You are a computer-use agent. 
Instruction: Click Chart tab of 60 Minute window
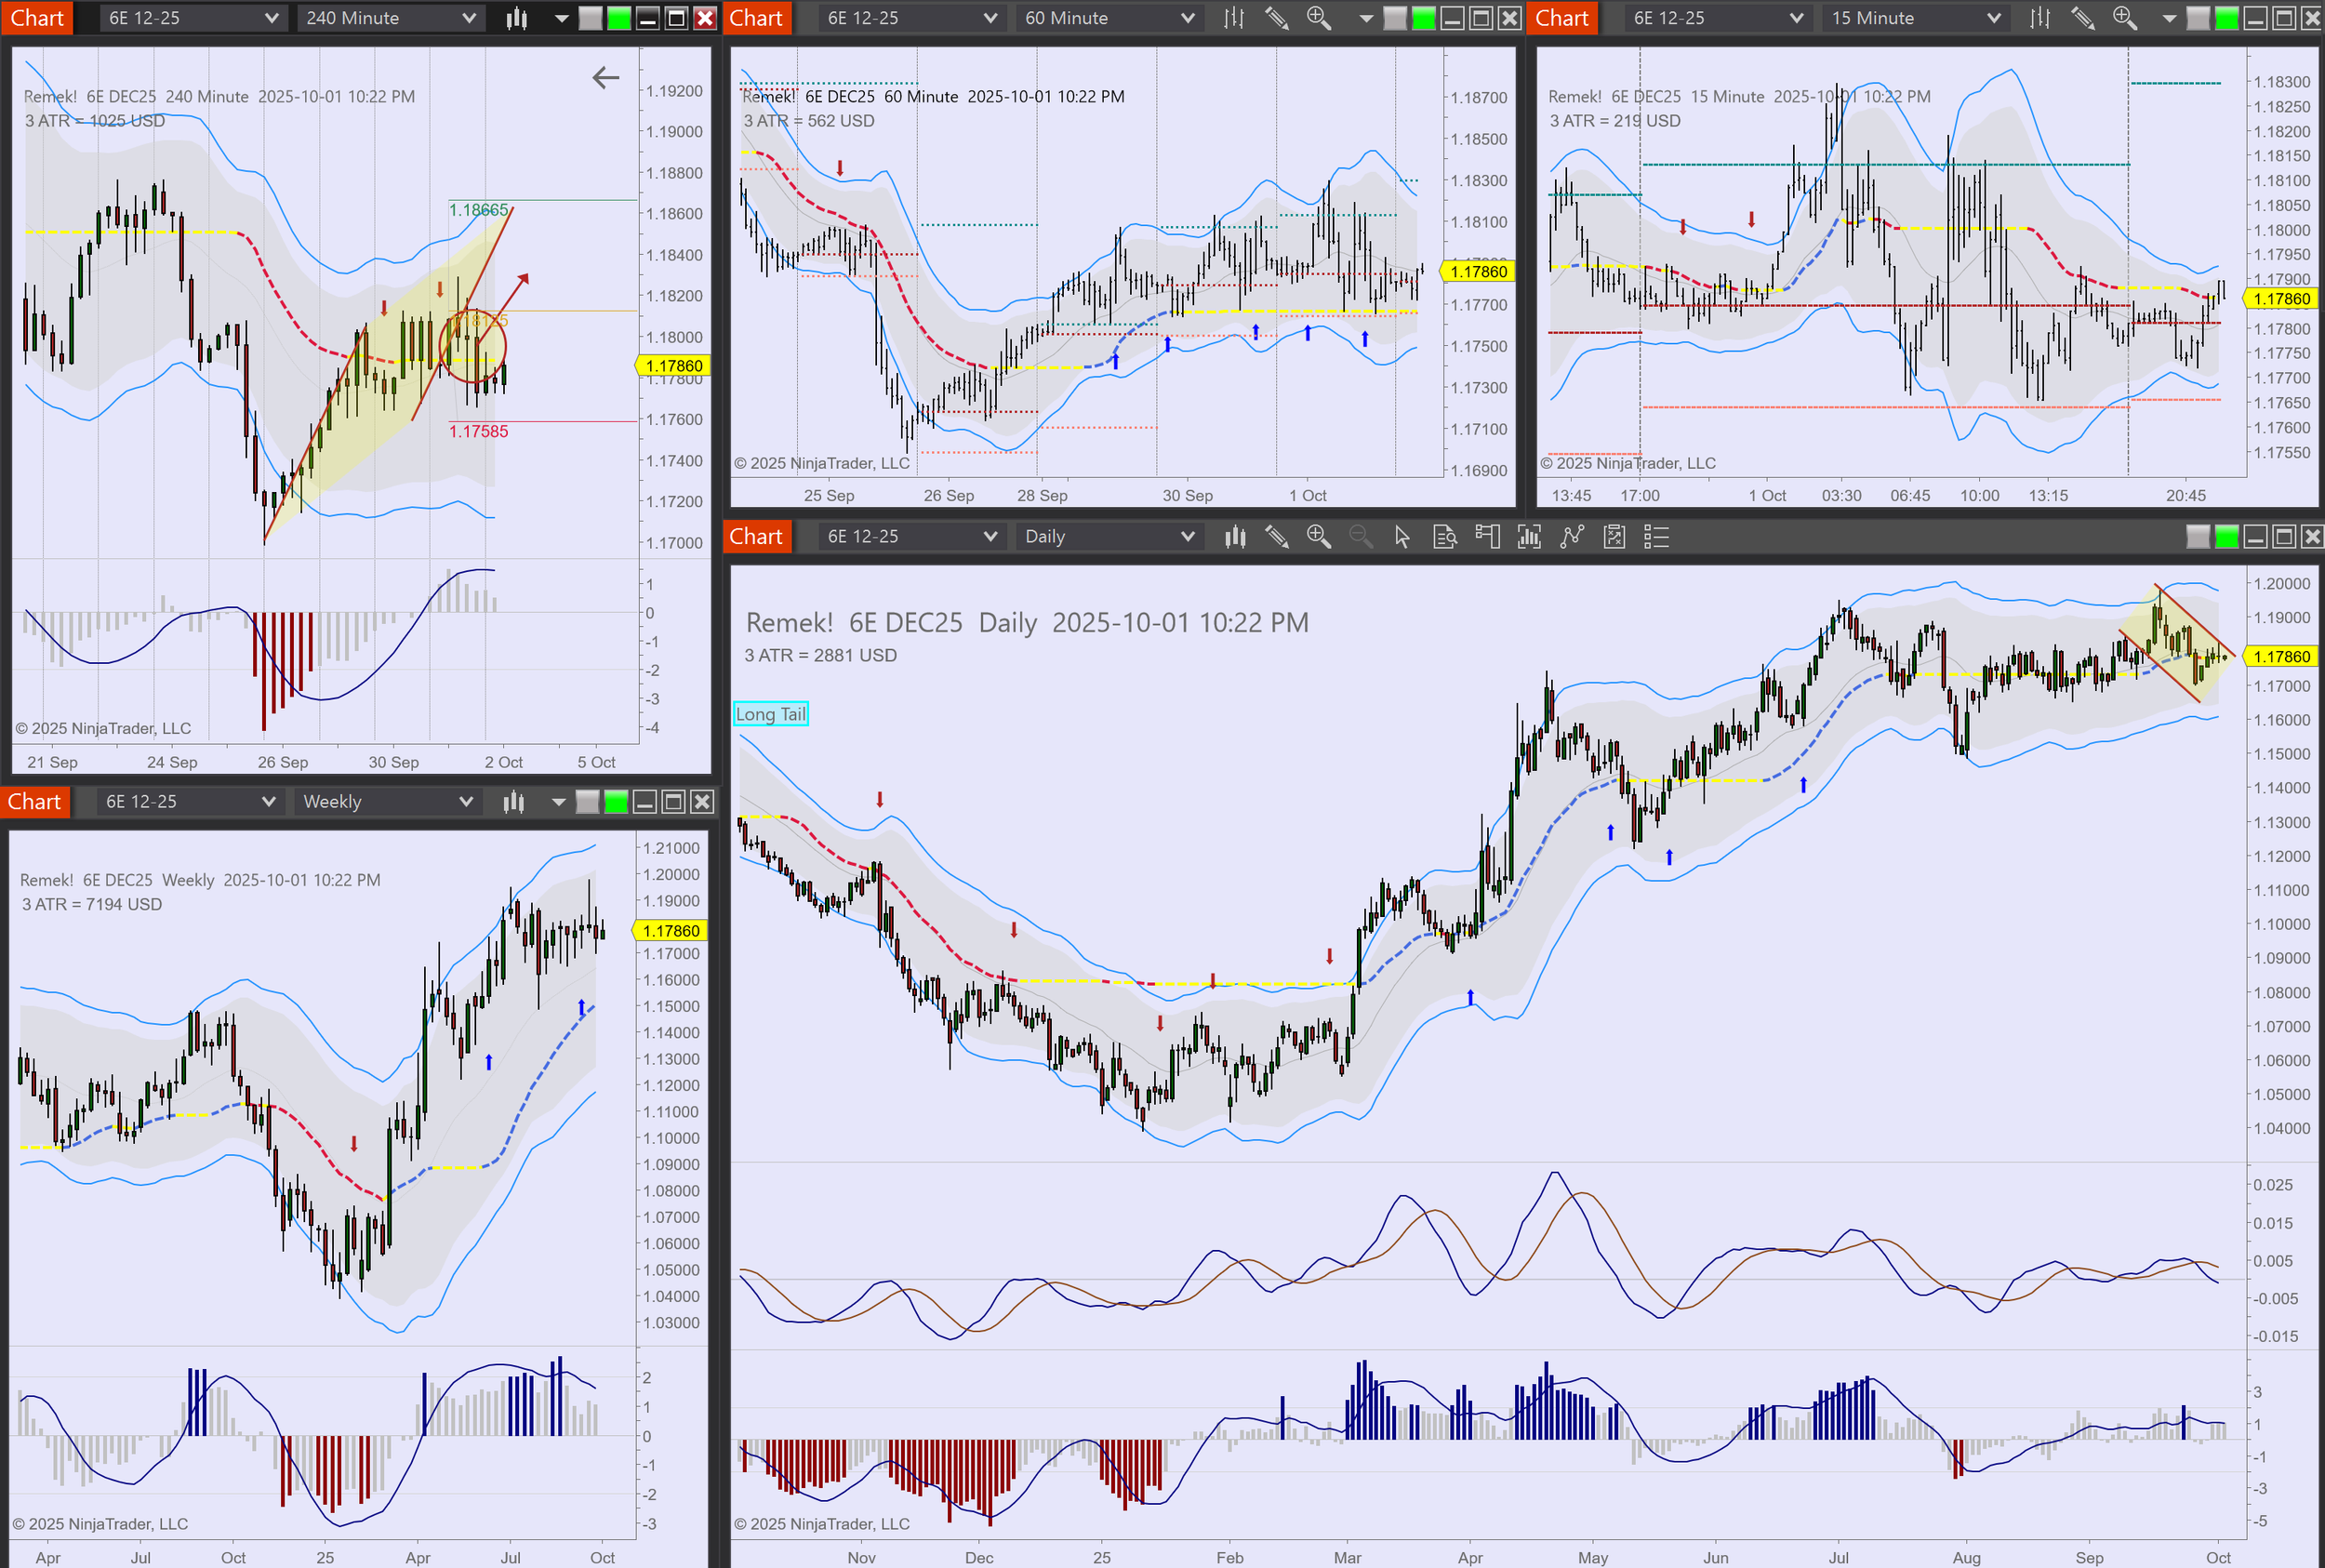pos(756,18)
